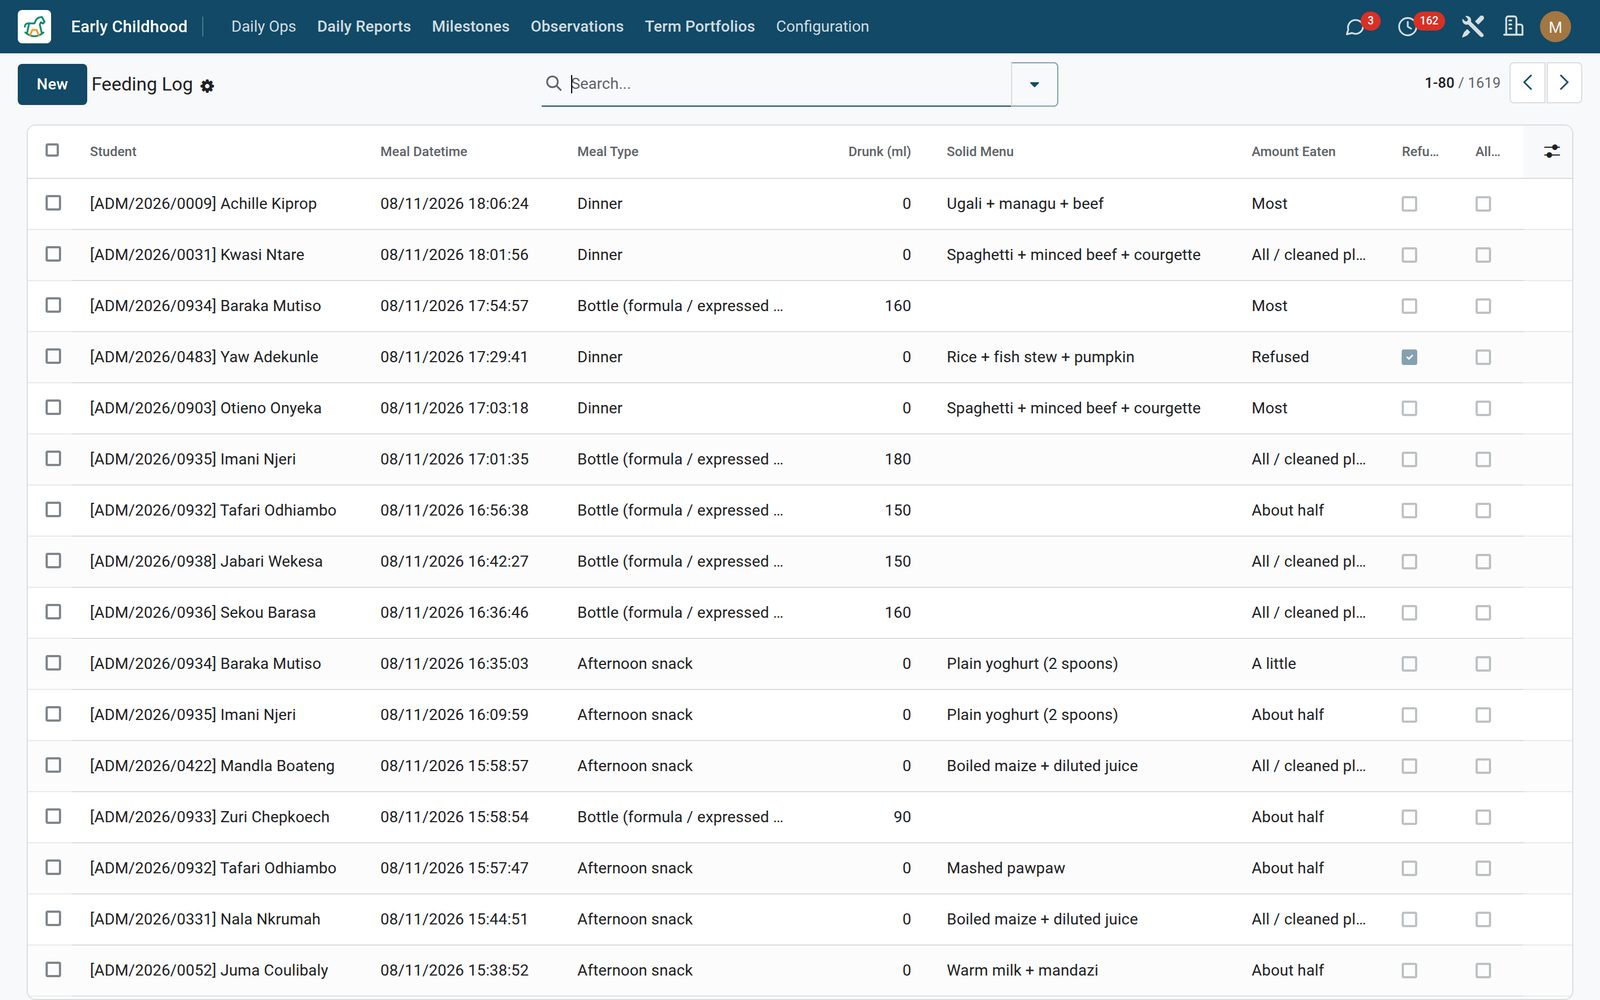This screenshot has height=1000, width=1600.
Task: Sort by Meal Datetime column header
Action: pyautogui.click(x=423, y=151)
